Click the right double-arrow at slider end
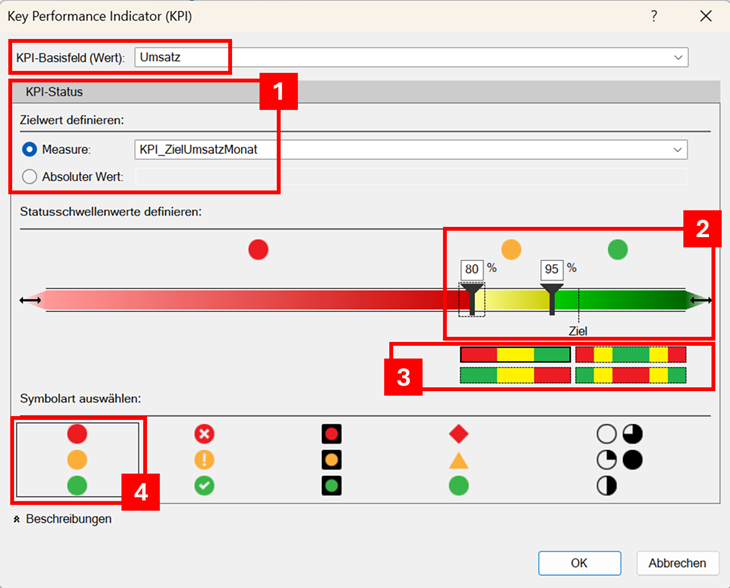This screenshot has width=730, height=588. coord(700,299)
